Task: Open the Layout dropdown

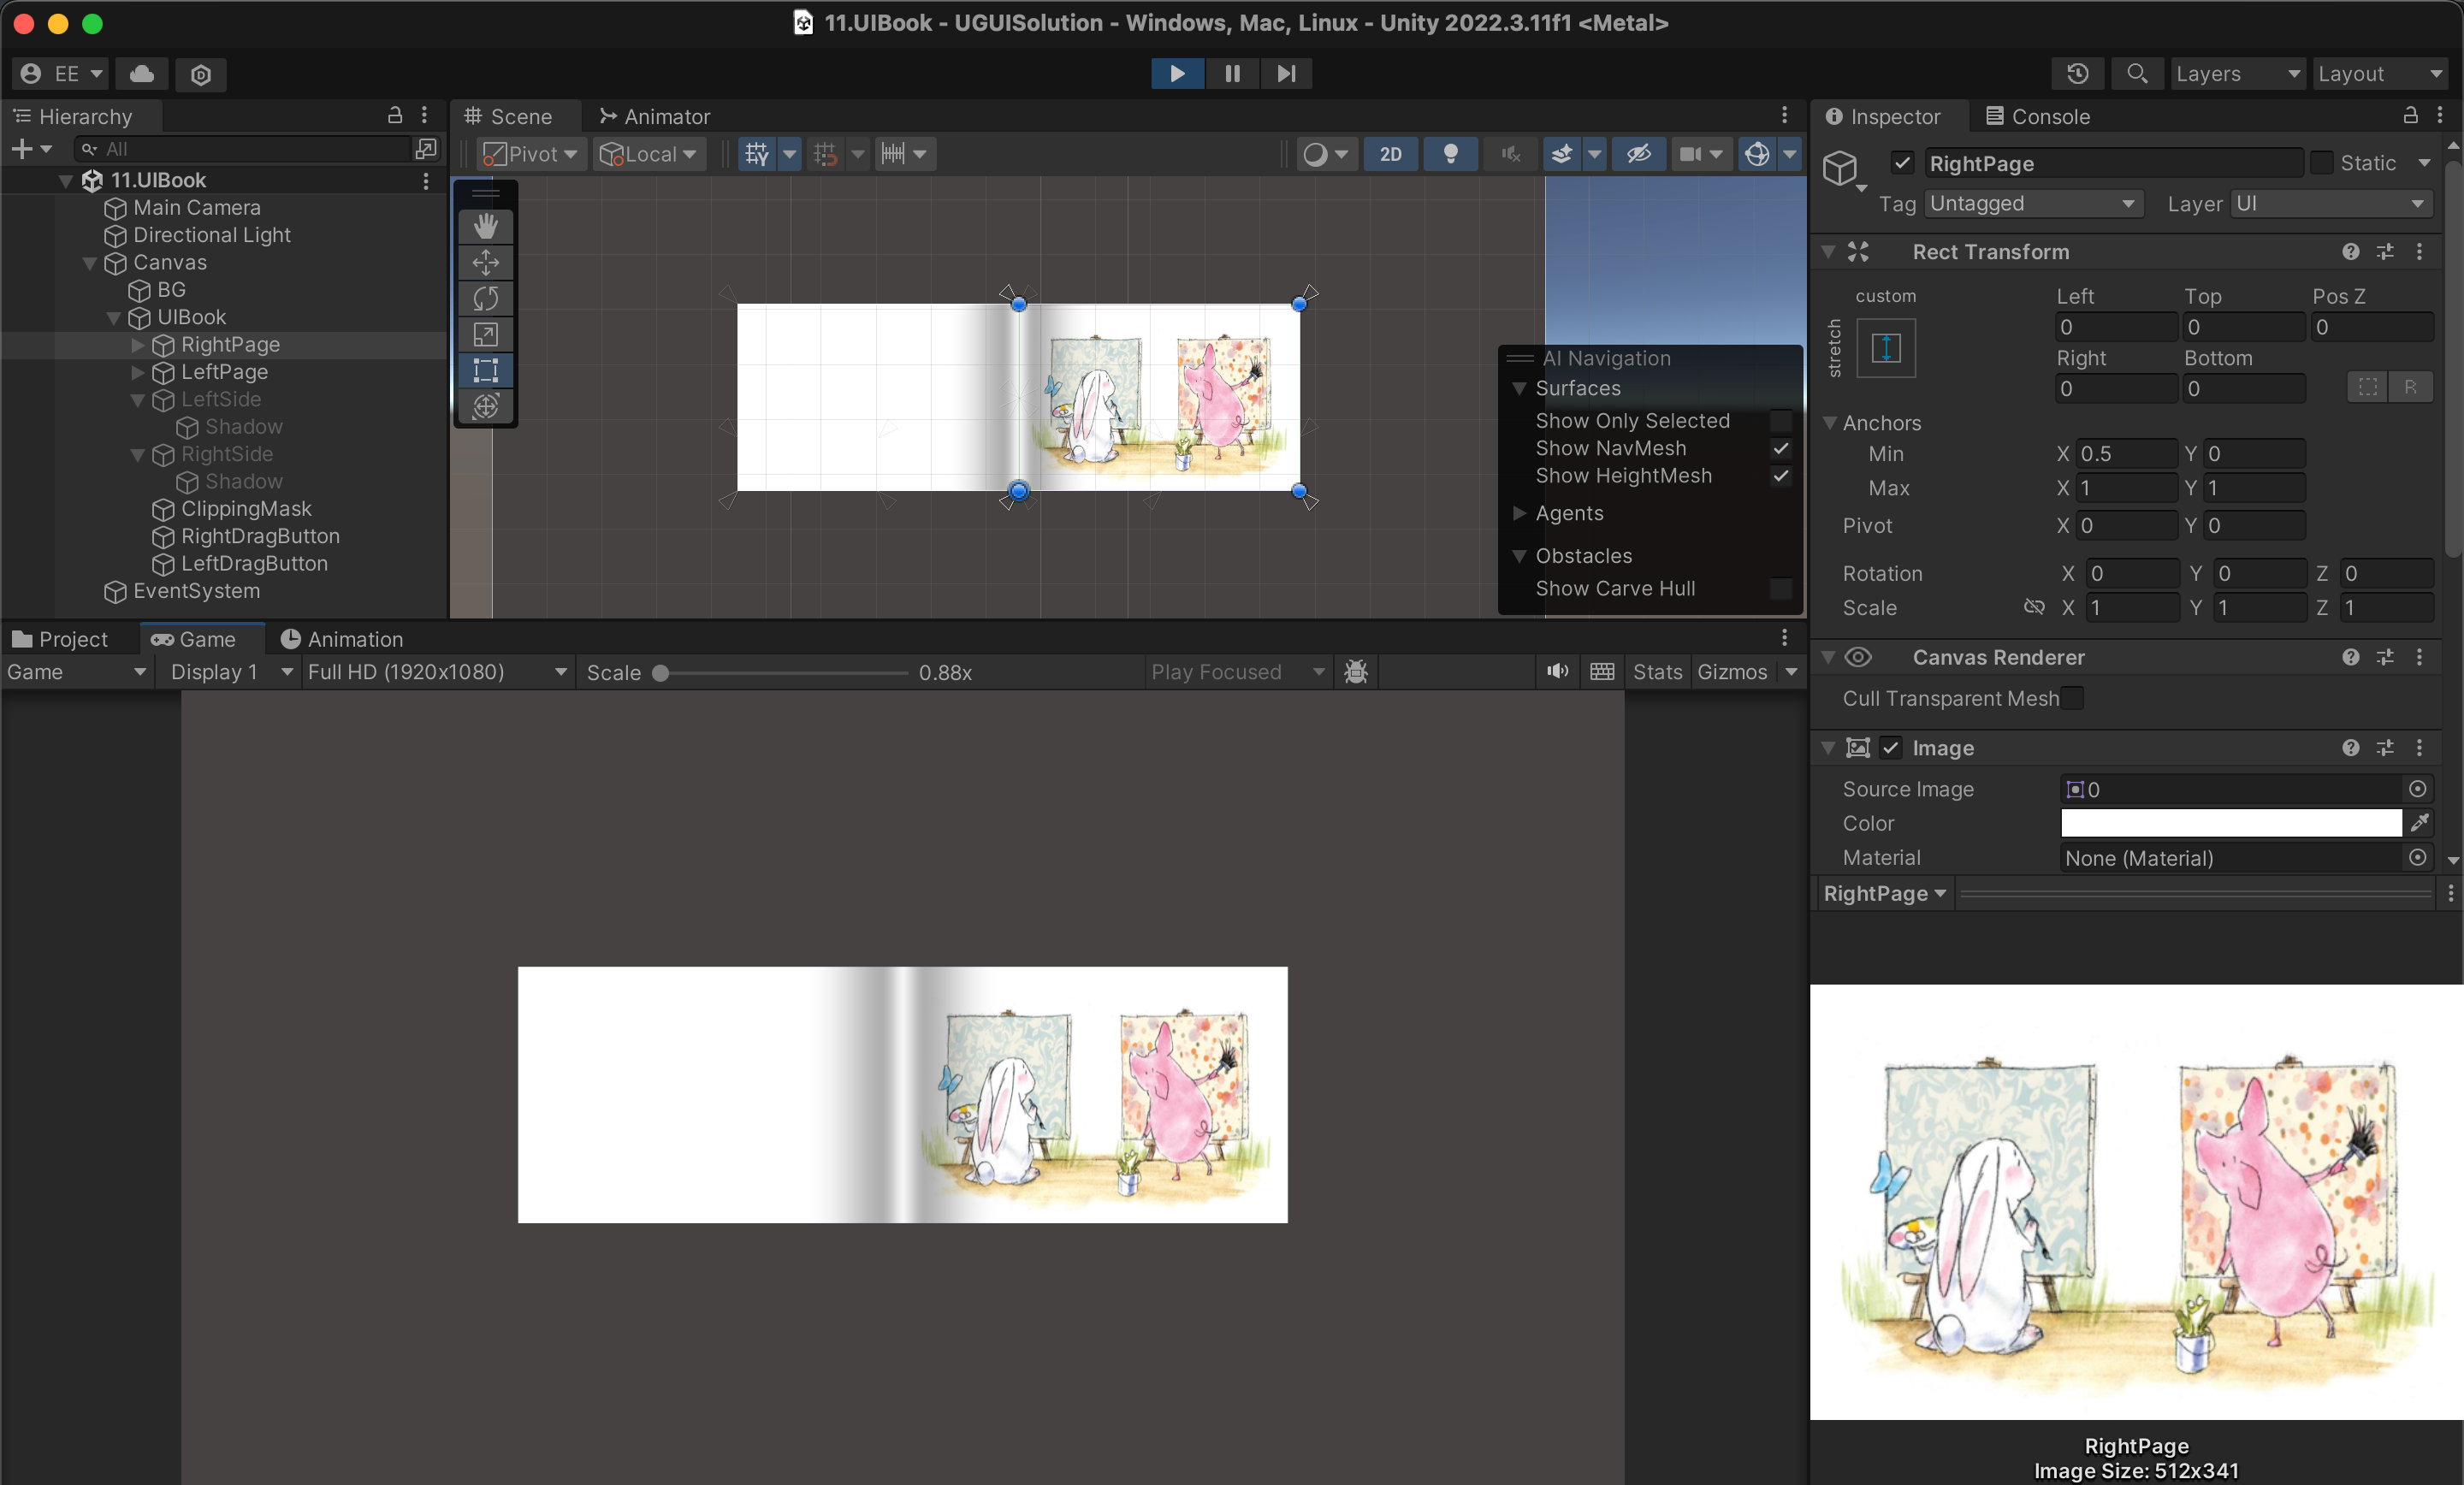Action: (x=2380, y=74)
